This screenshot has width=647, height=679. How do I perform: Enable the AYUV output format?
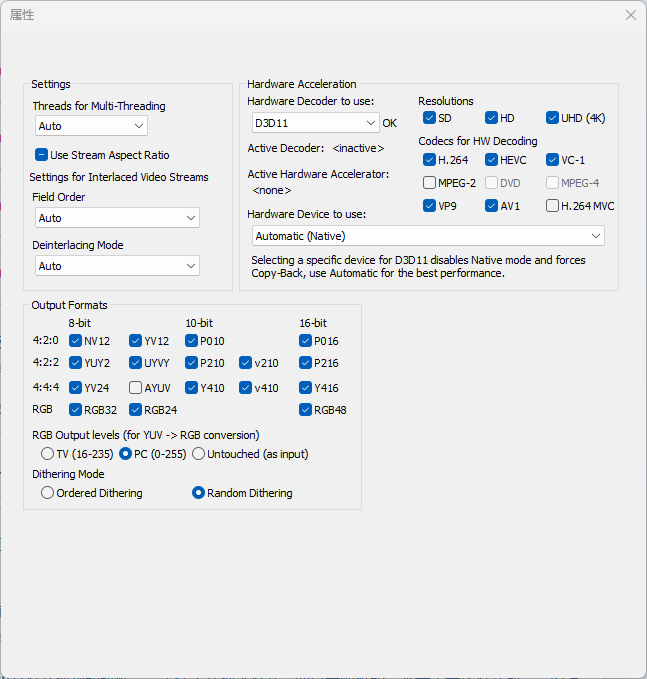click(136, 387)
